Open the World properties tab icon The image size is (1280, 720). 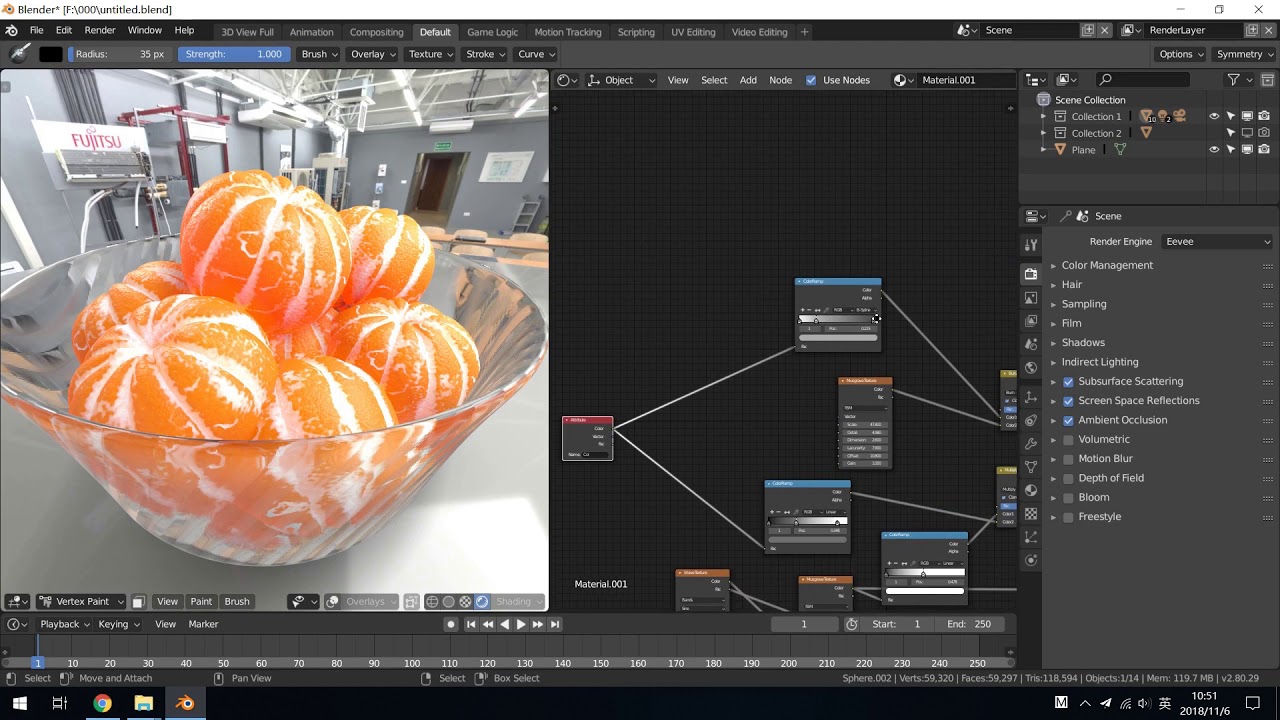pyautogui.click(x=1031, y=368)
